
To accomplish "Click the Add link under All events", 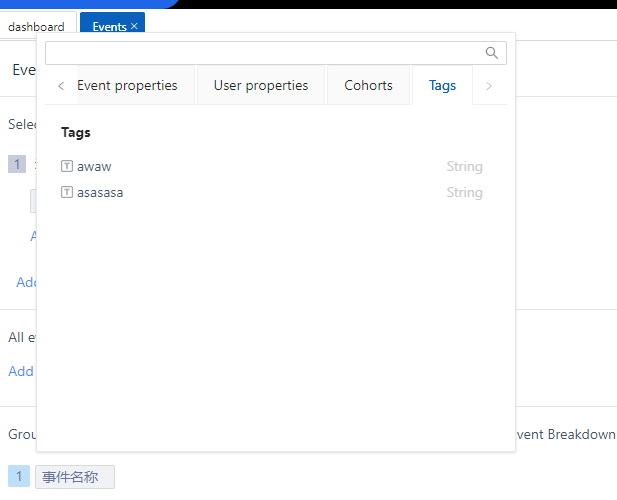I will coord(21,371).
